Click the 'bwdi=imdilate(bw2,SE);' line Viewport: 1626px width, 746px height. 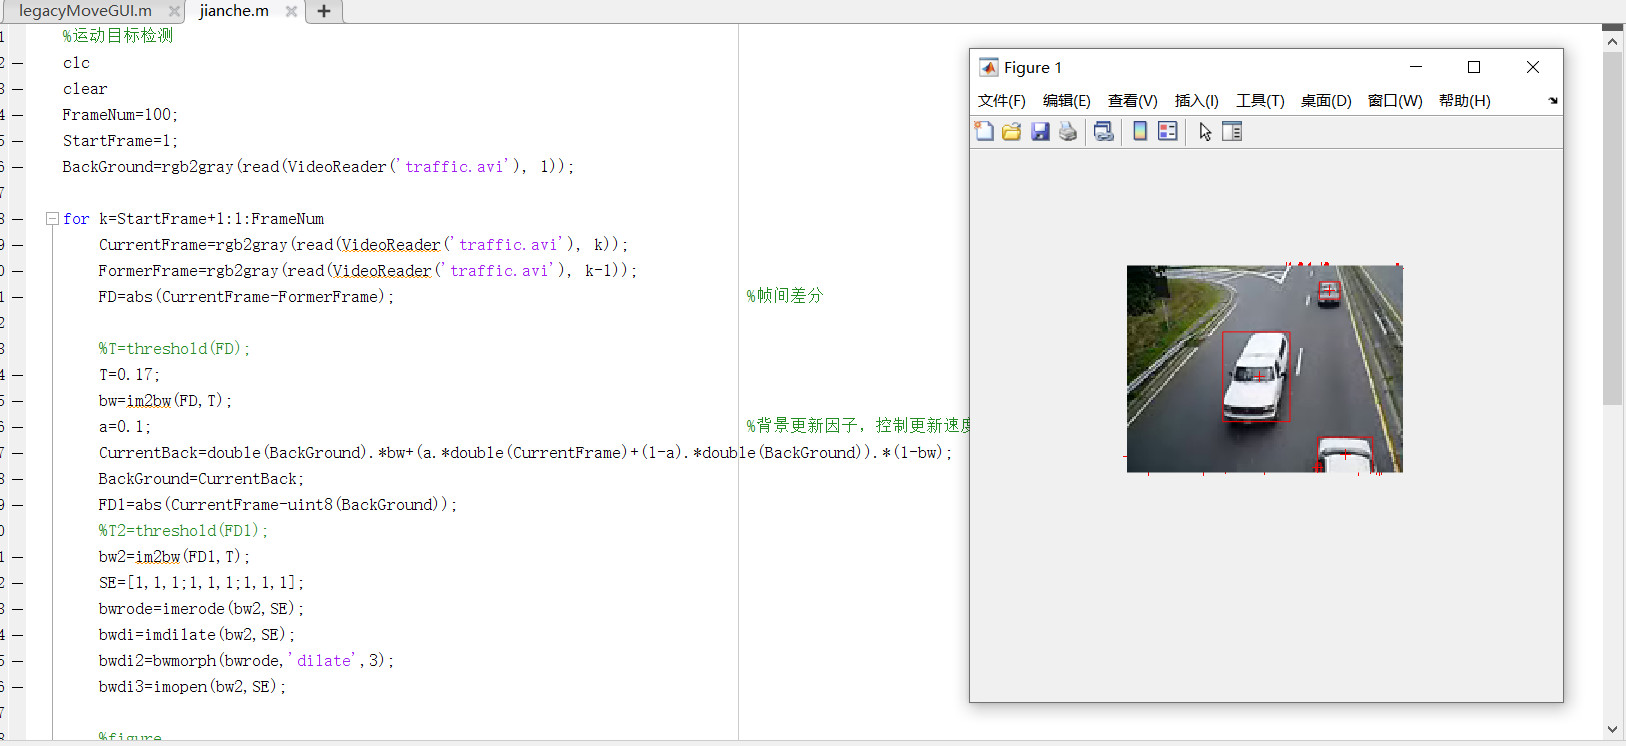(197, 635)
